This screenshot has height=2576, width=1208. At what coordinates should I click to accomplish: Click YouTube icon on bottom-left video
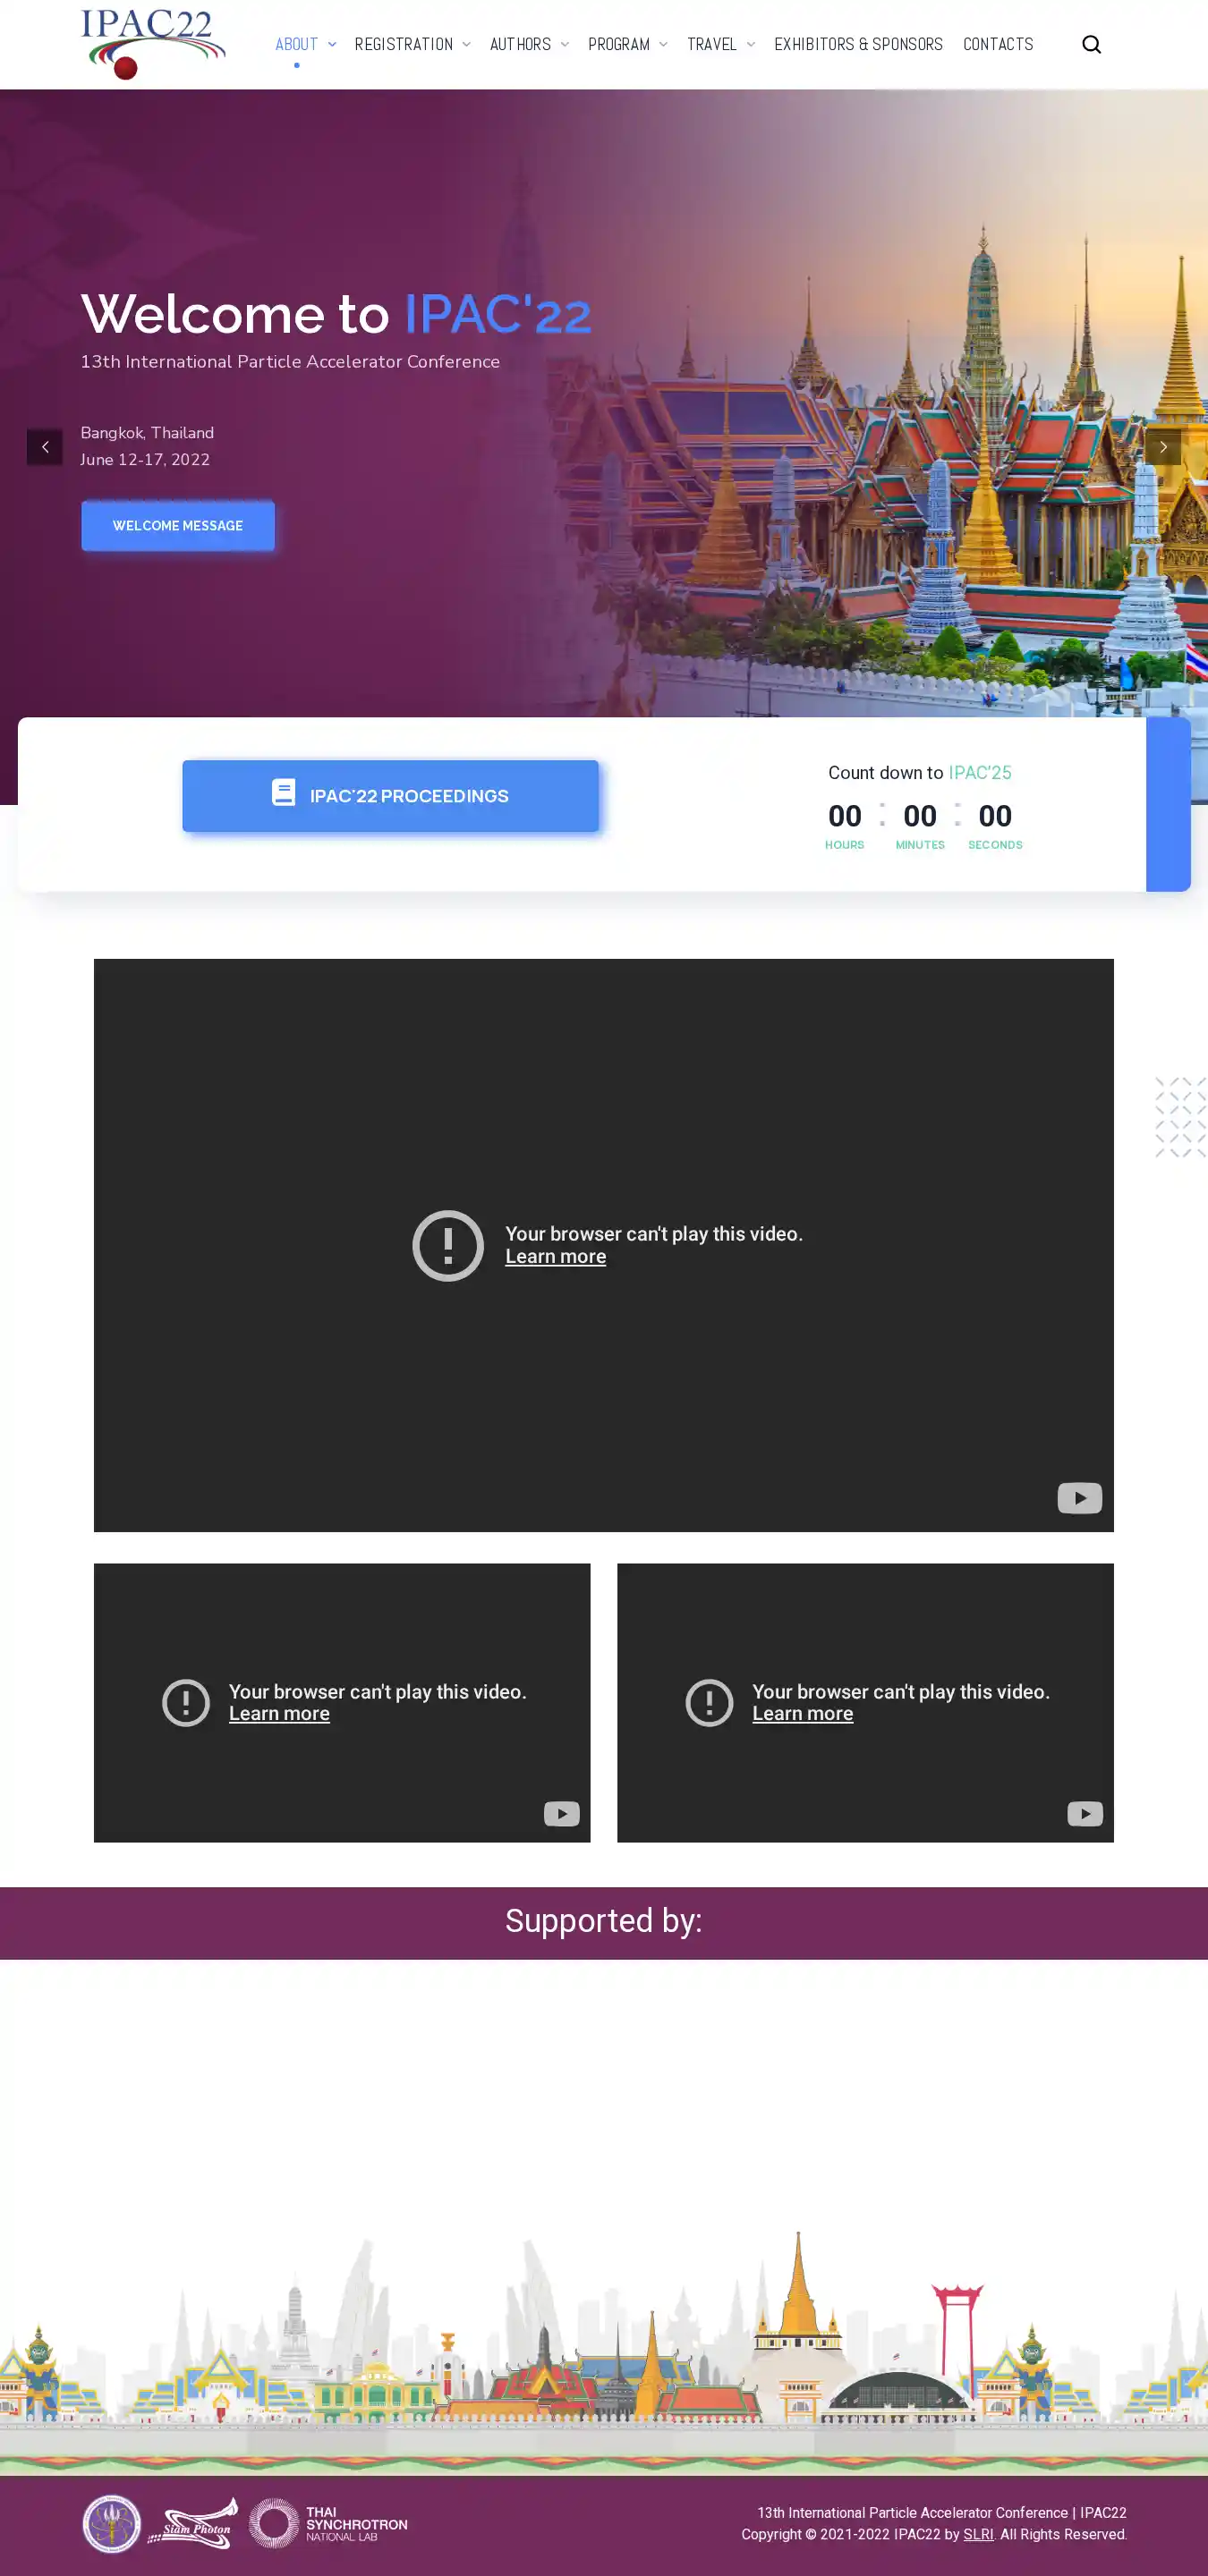(x=561, y=1813)
